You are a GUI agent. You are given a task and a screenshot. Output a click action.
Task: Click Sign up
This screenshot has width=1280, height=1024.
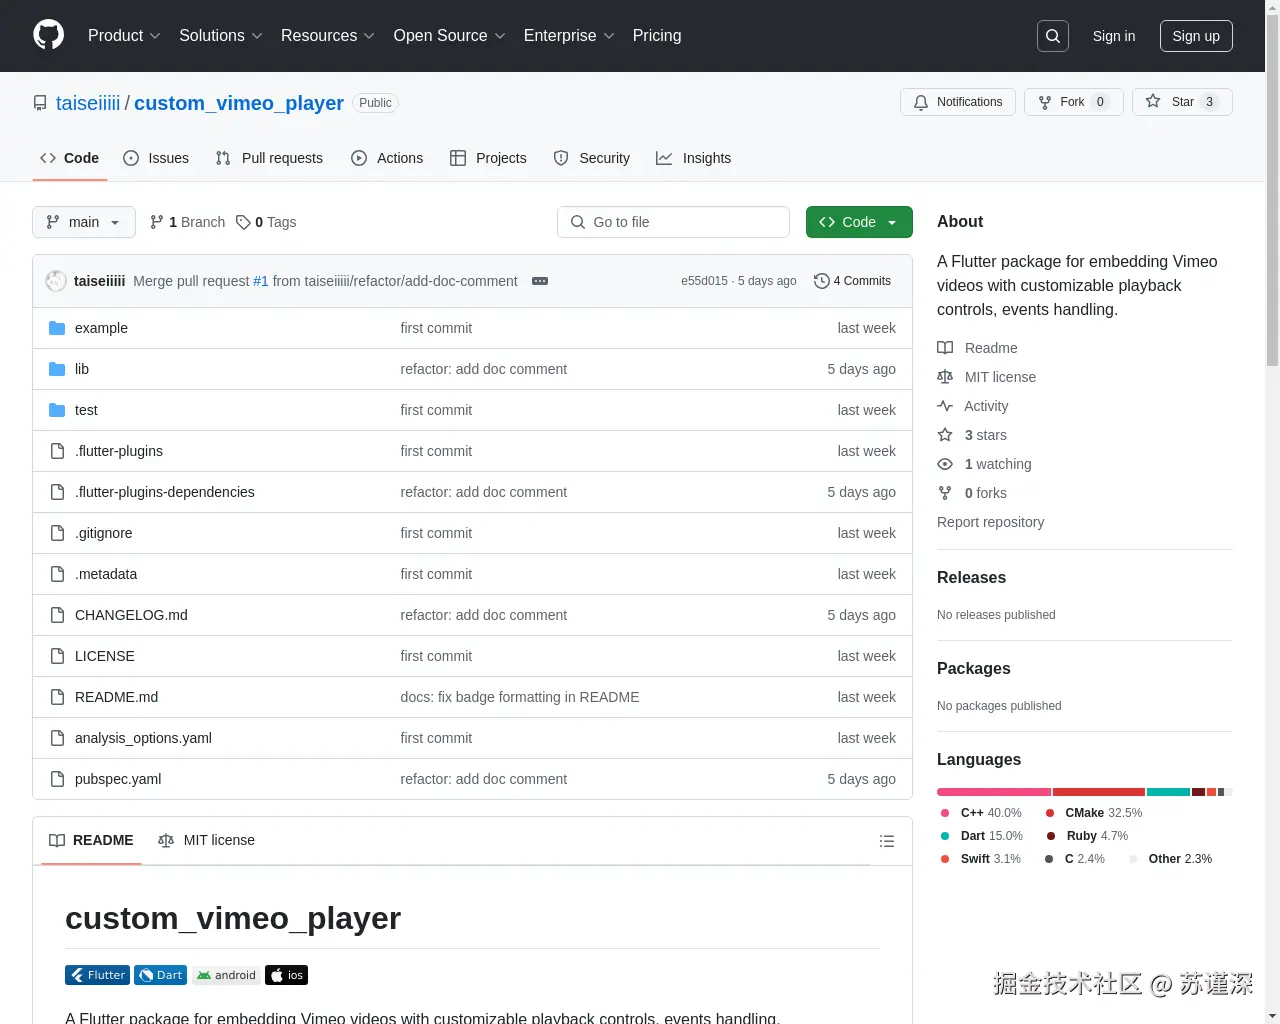point(1196,36)
